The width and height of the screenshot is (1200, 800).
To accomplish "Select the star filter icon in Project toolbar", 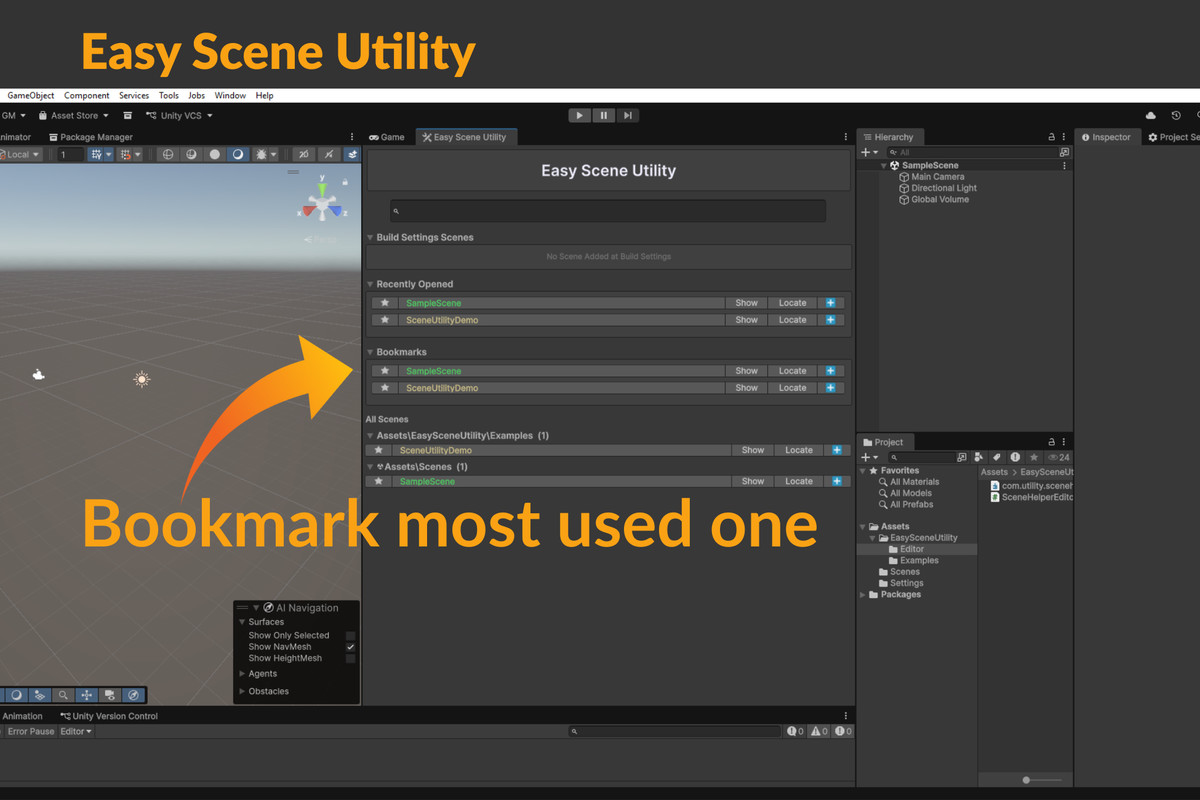I will click(1034, 456).
